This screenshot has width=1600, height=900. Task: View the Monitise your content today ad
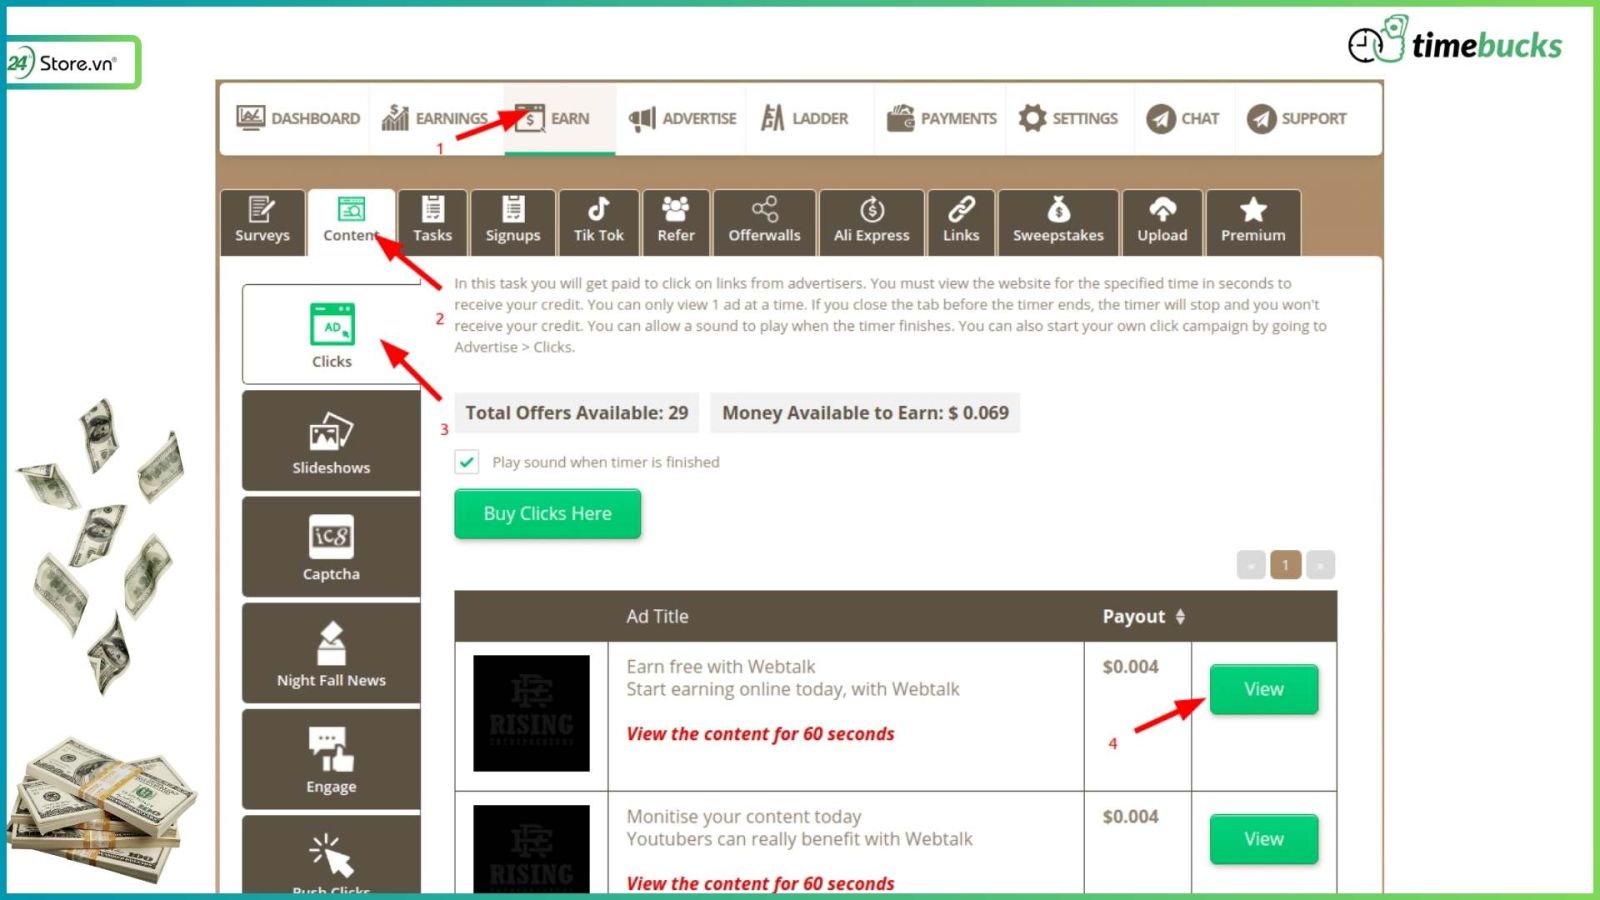pyautogui.click(x=1264, y=839)
